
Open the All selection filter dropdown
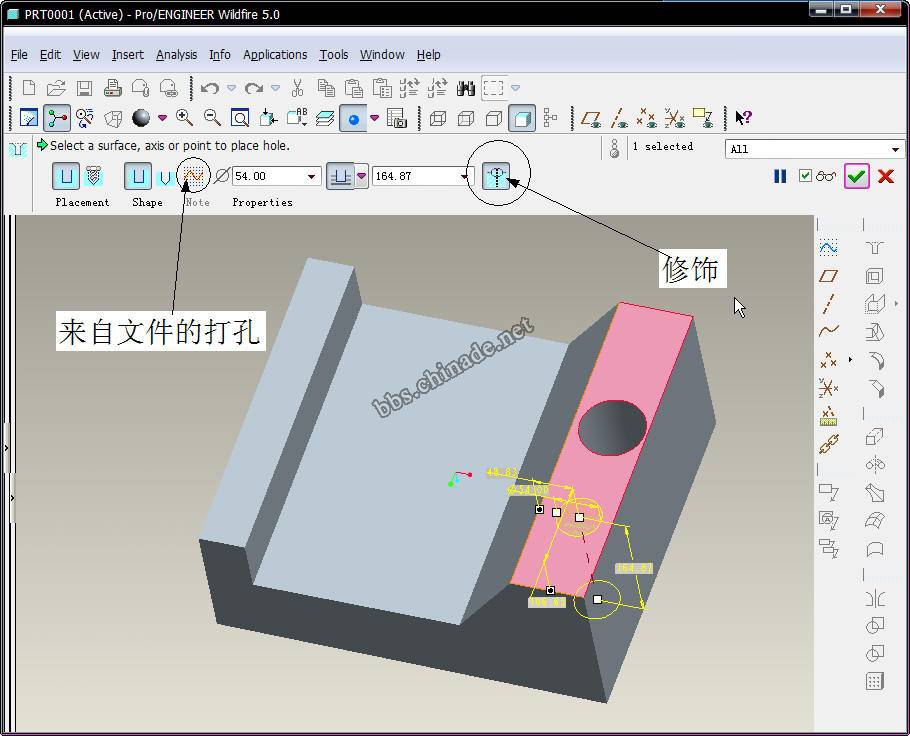(895, 149)
